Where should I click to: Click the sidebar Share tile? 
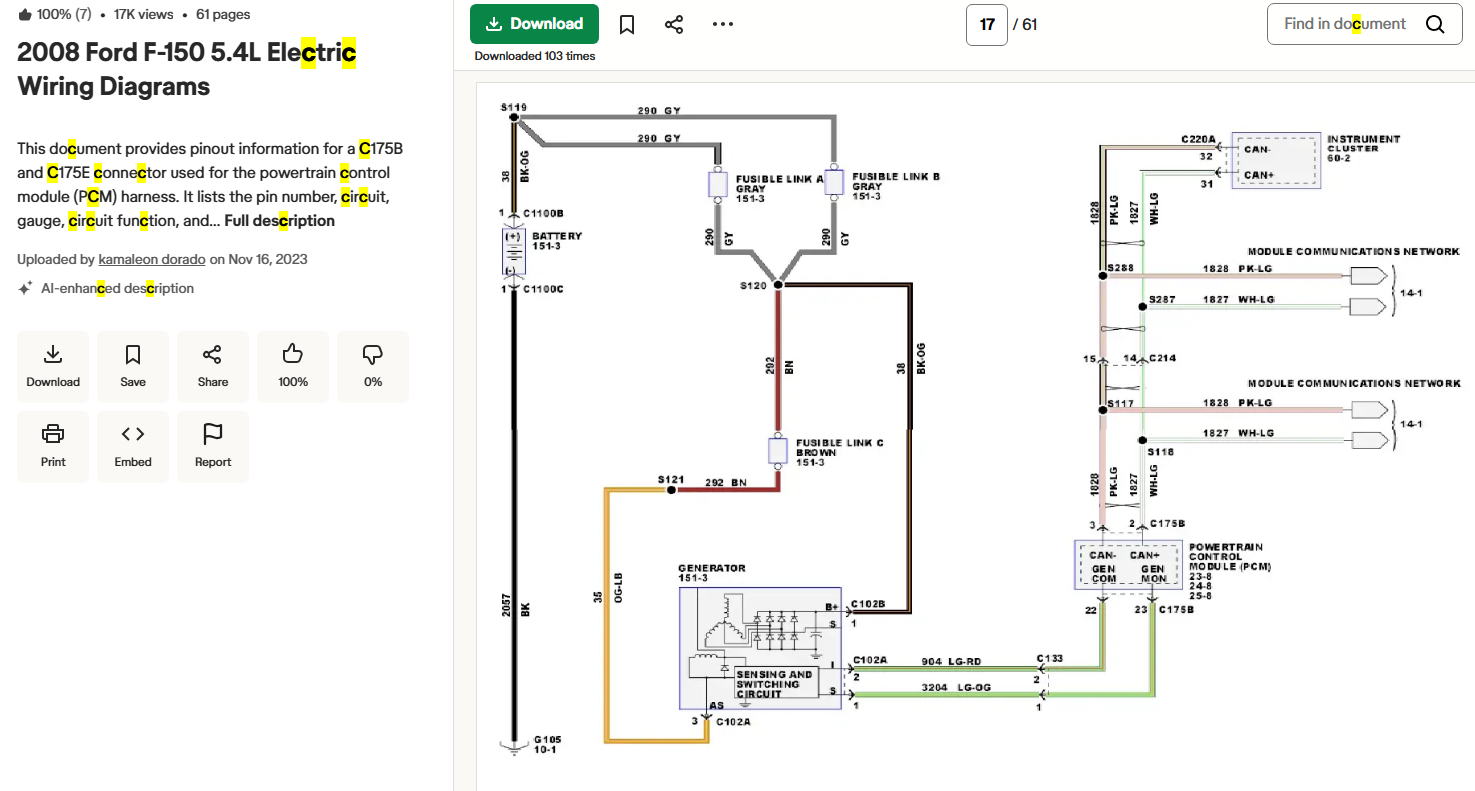(213, 367)
